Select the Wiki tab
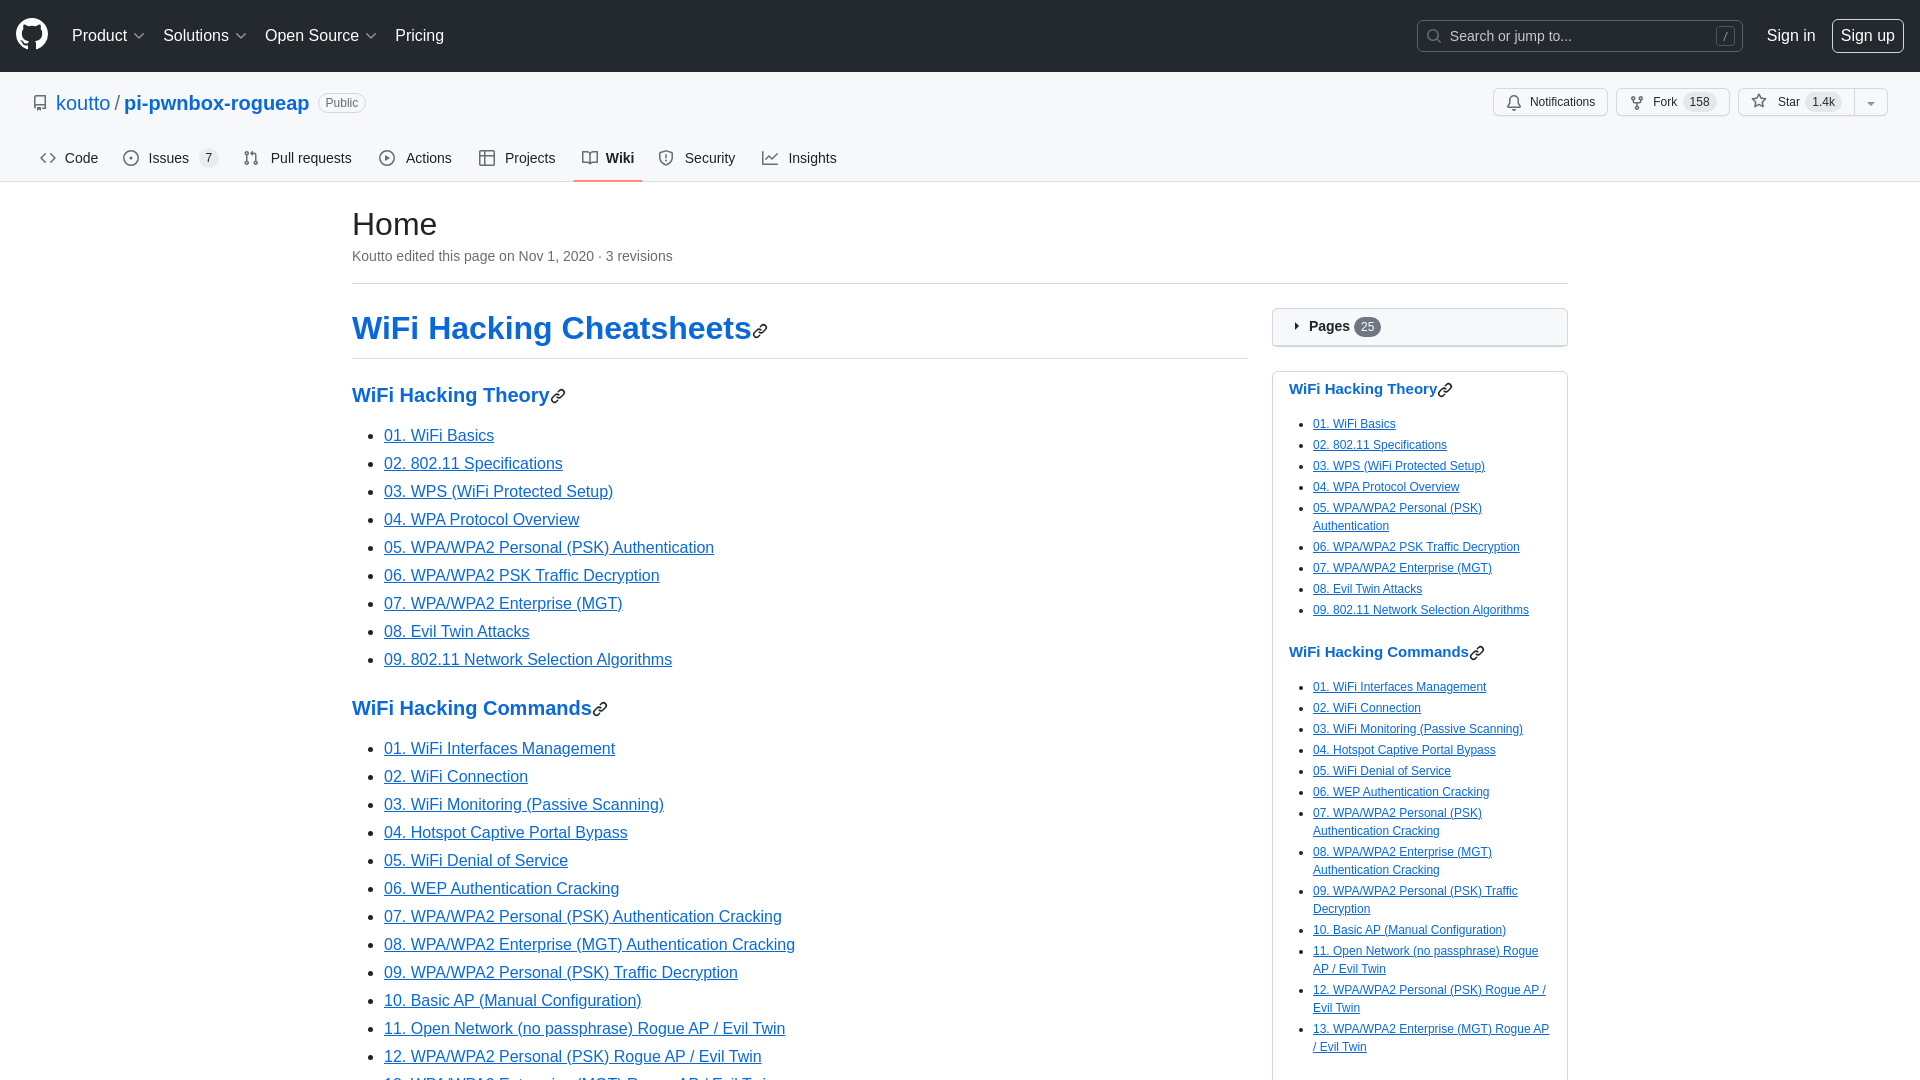The height and width of the screenshot is (1080, 1920). [607, 158]
